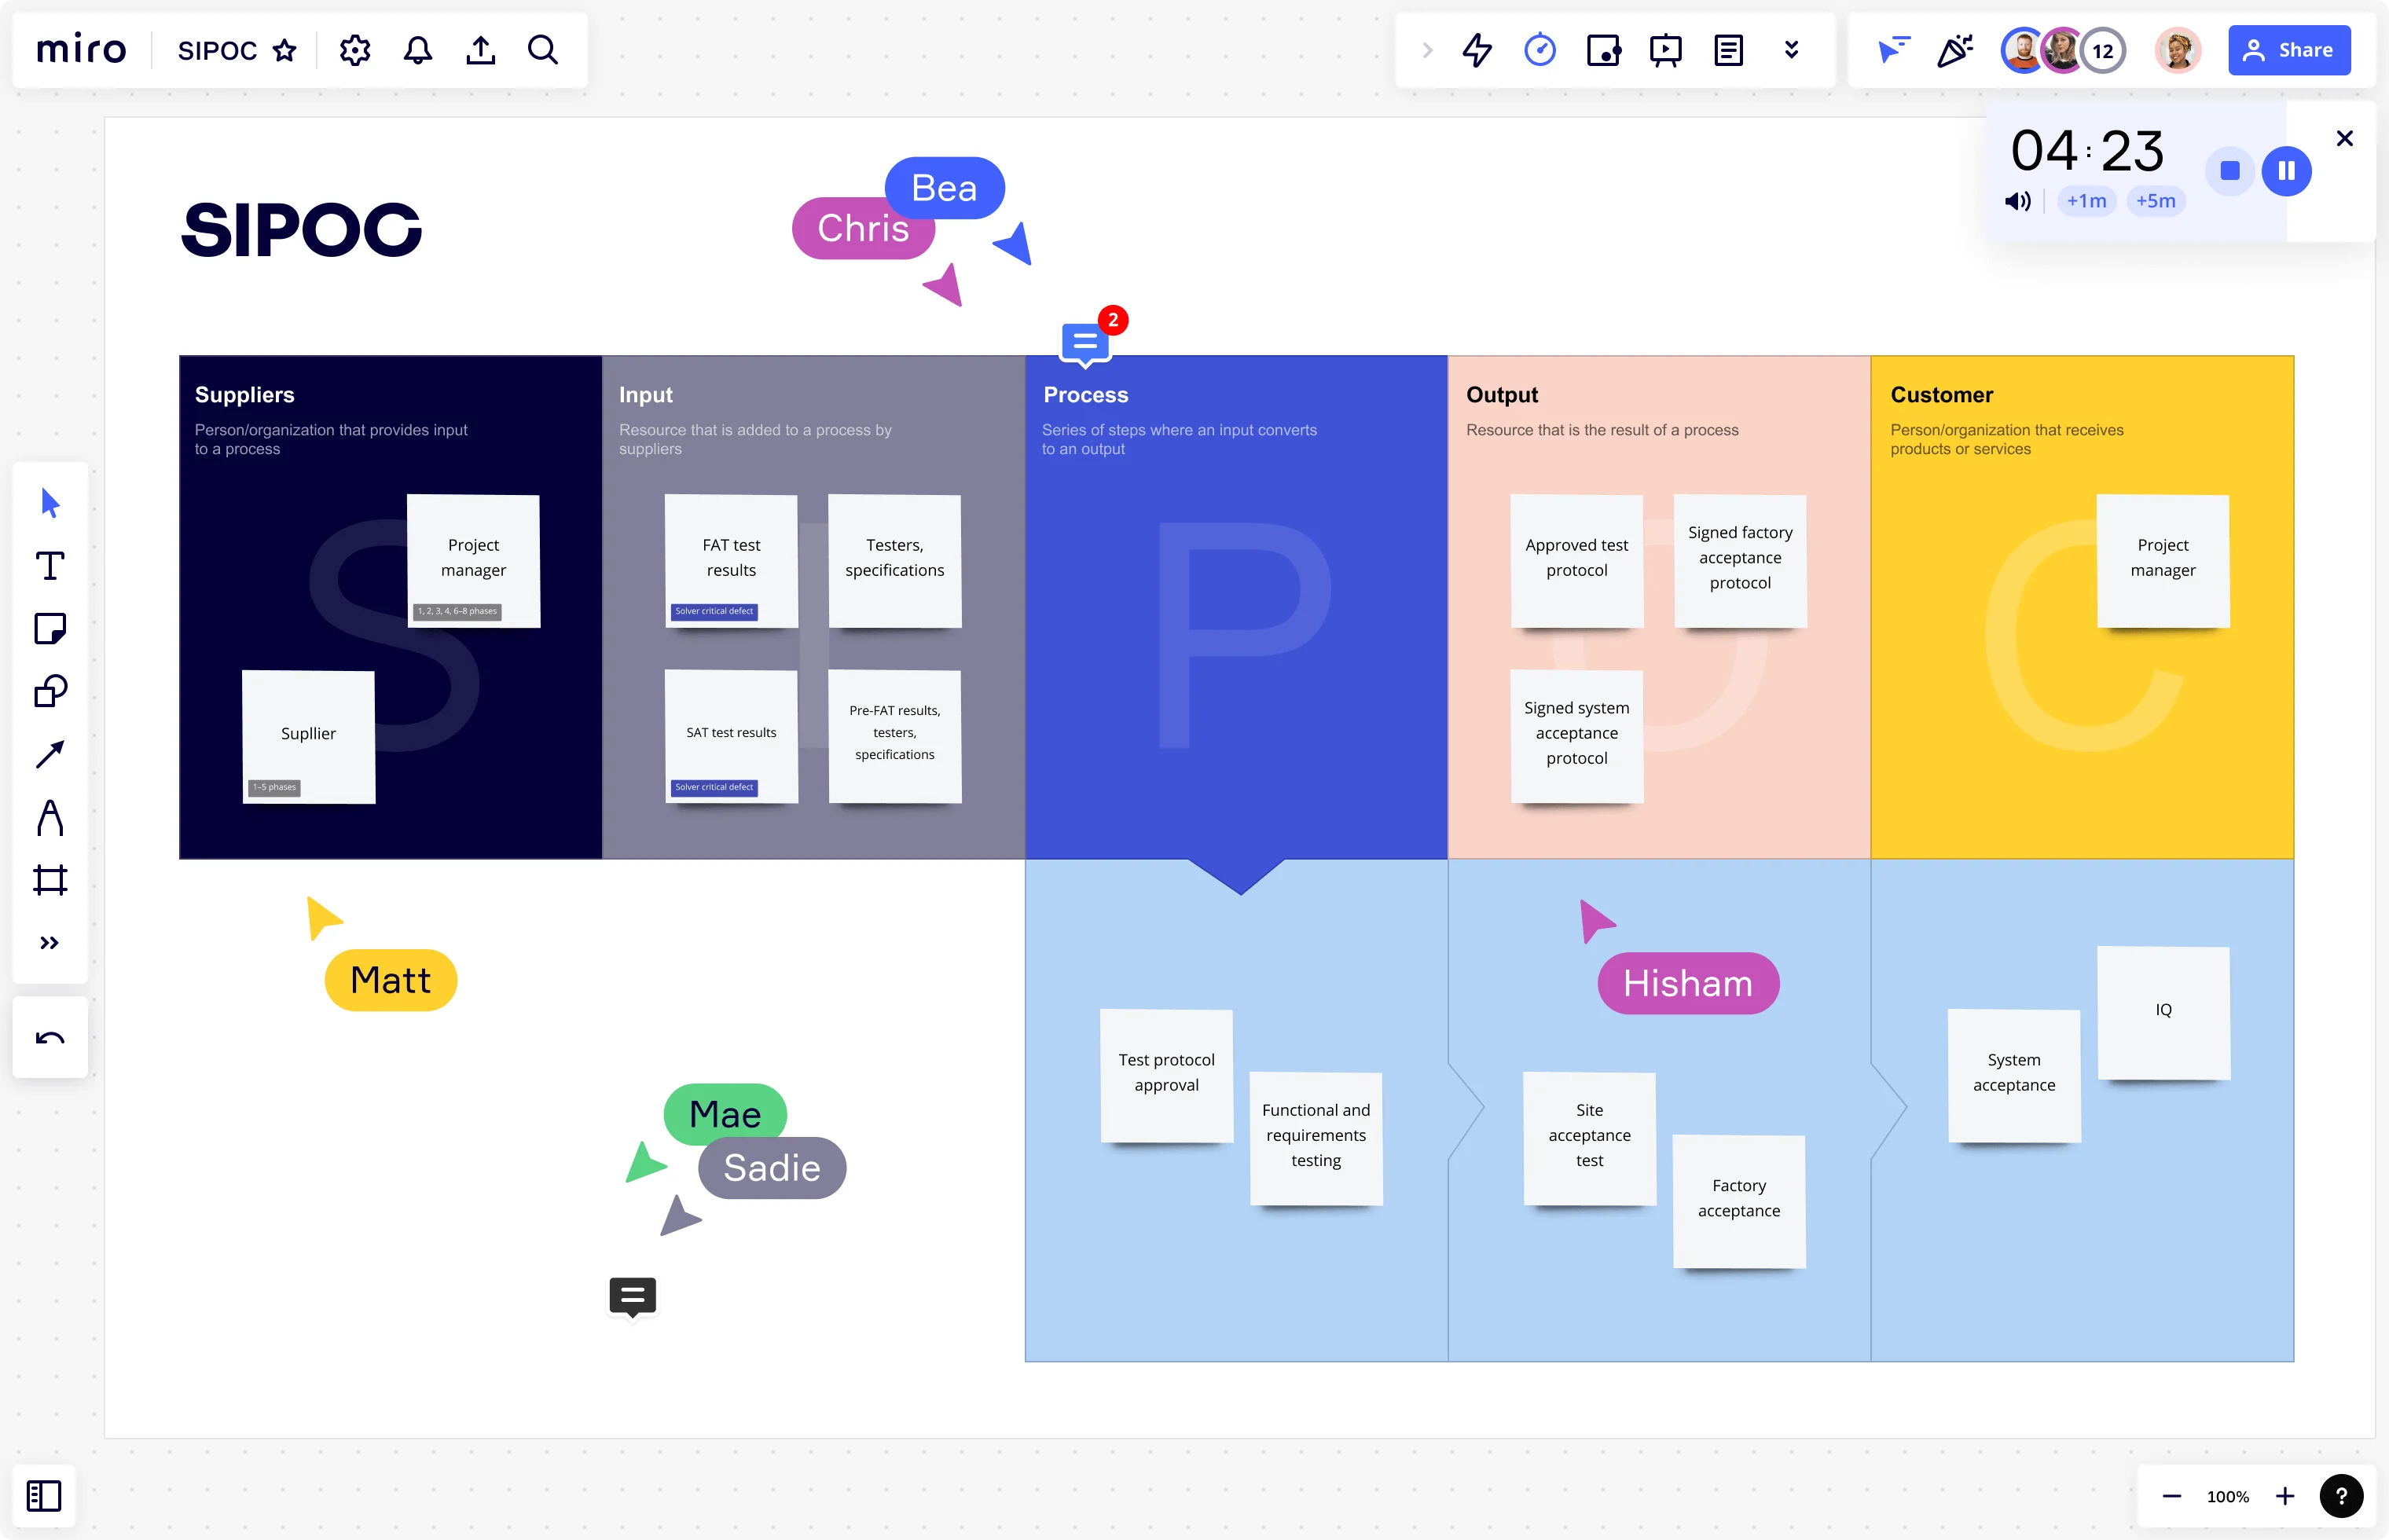This screenshot has width=2389, height=1540.
Task: Select the Frame tool
Action: coord(50,880)
